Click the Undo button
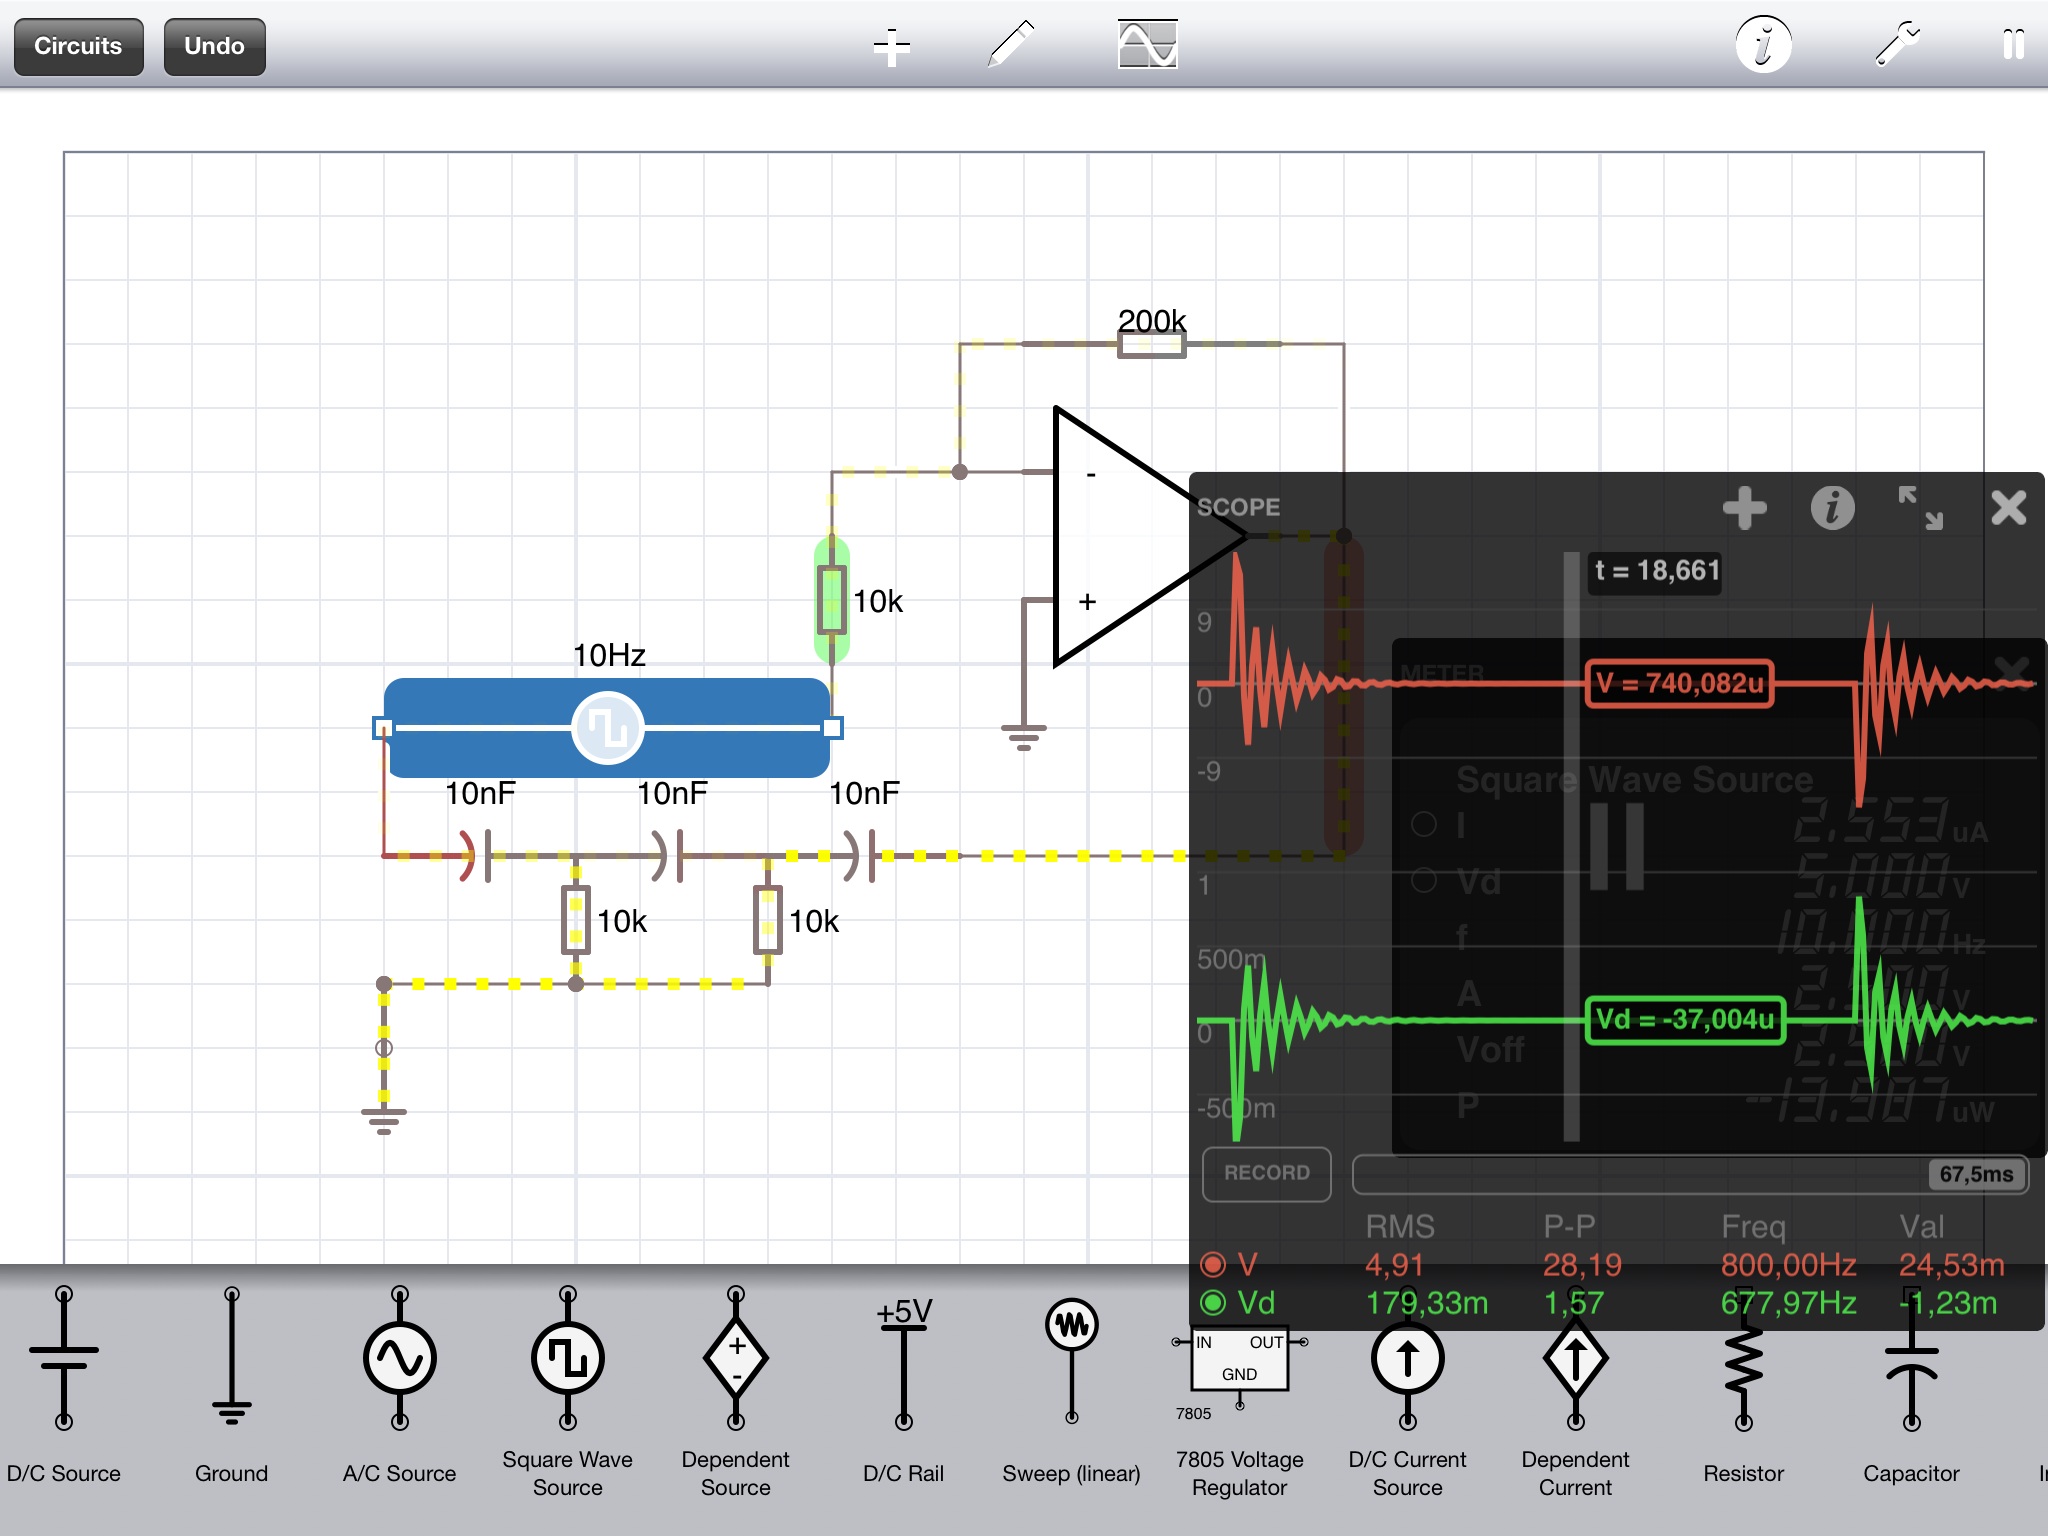Viewport: 2048px width, 1536px height. point(214,46)
